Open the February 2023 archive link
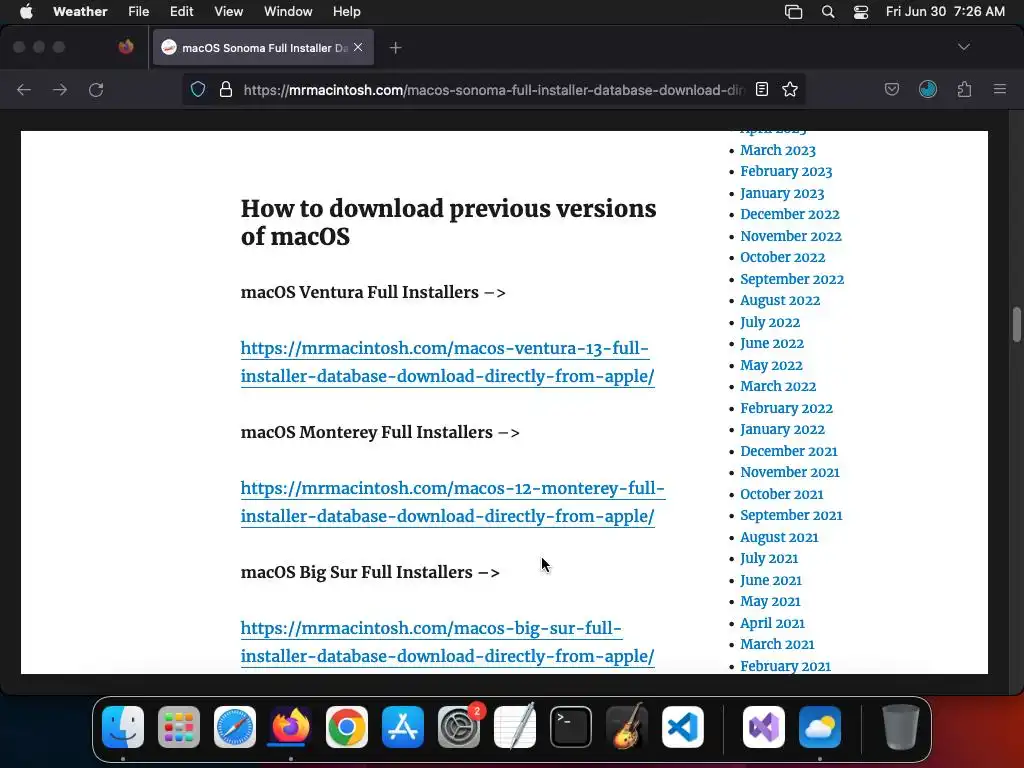Screen dimensions: 1024x768 tap(786, 172)
